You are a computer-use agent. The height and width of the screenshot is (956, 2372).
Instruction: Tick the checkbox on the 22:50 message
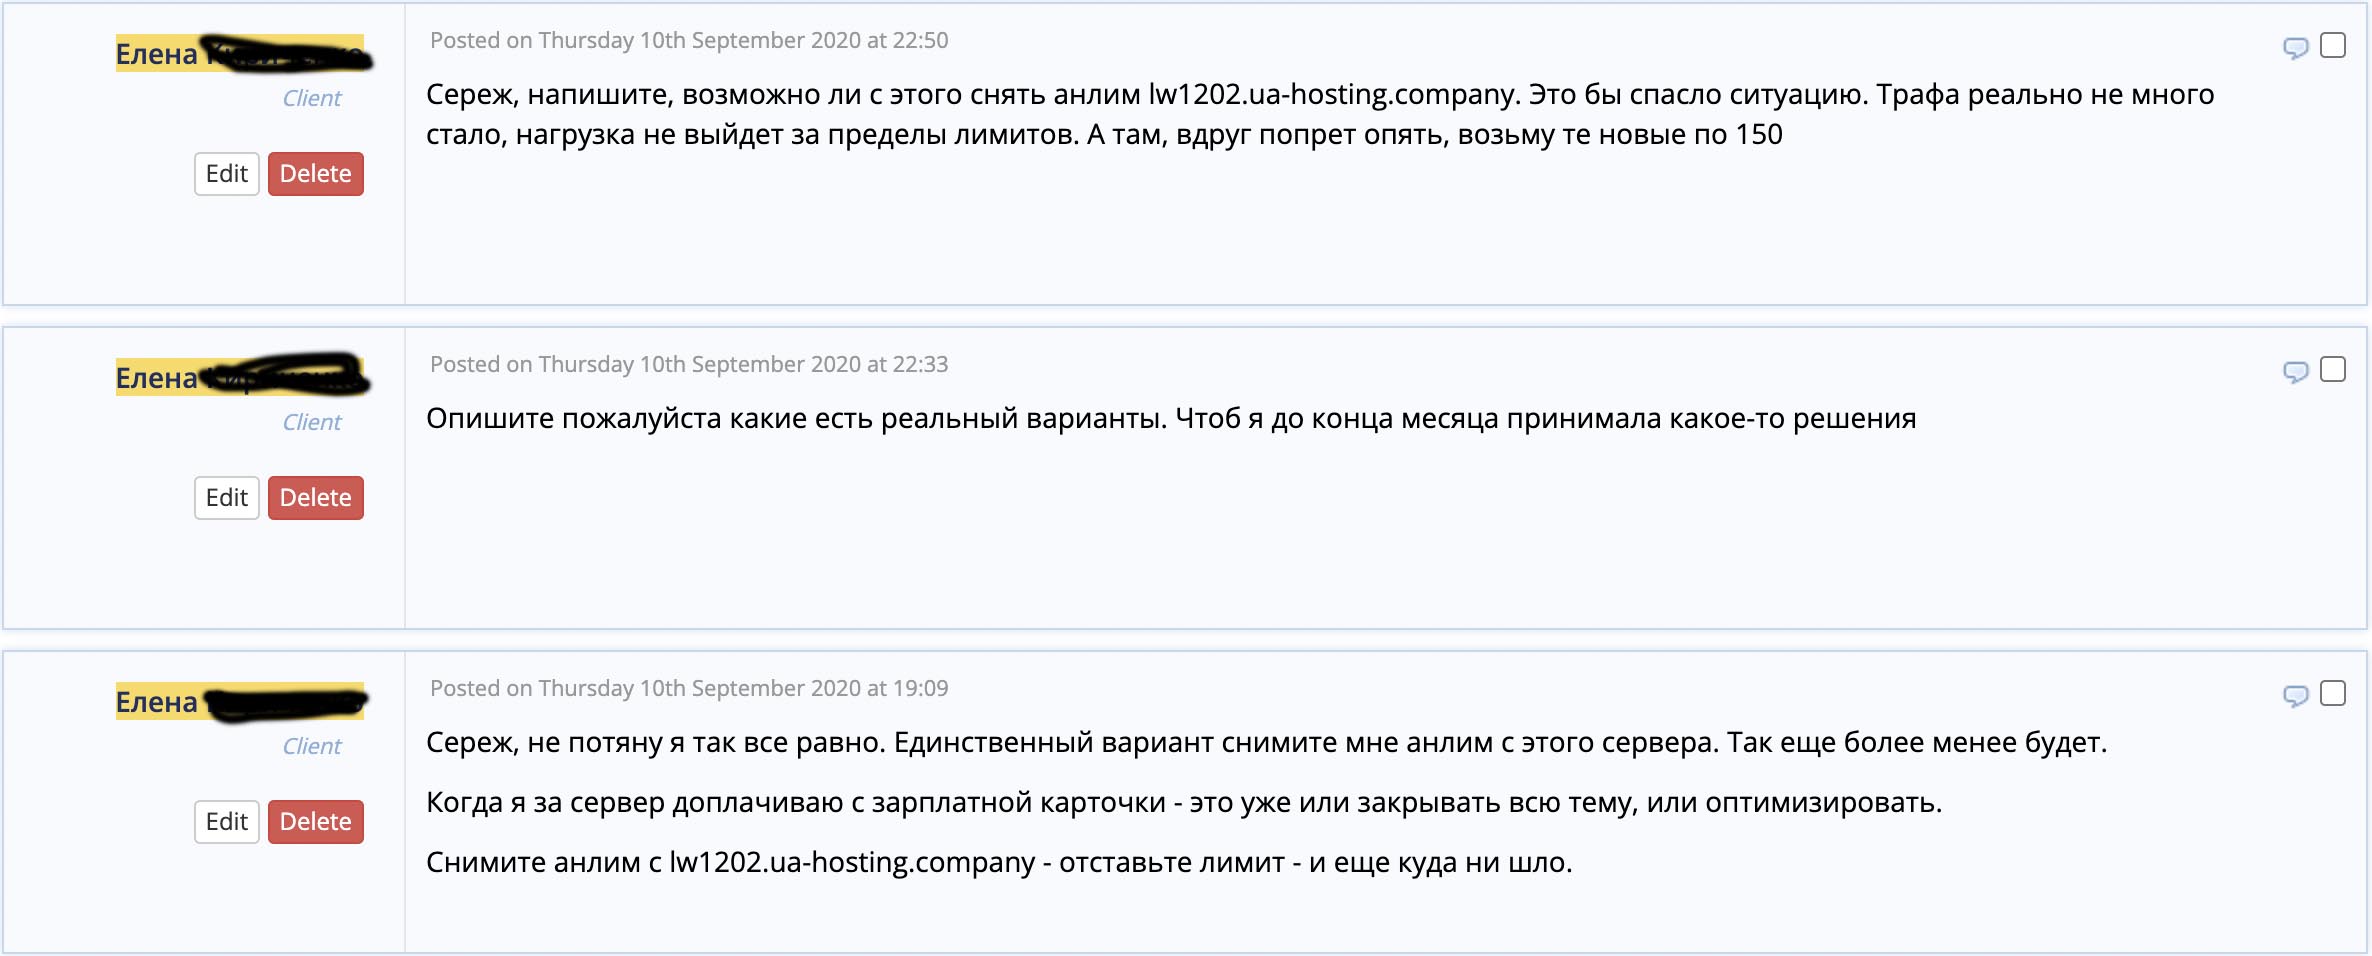pos(2333,45)
